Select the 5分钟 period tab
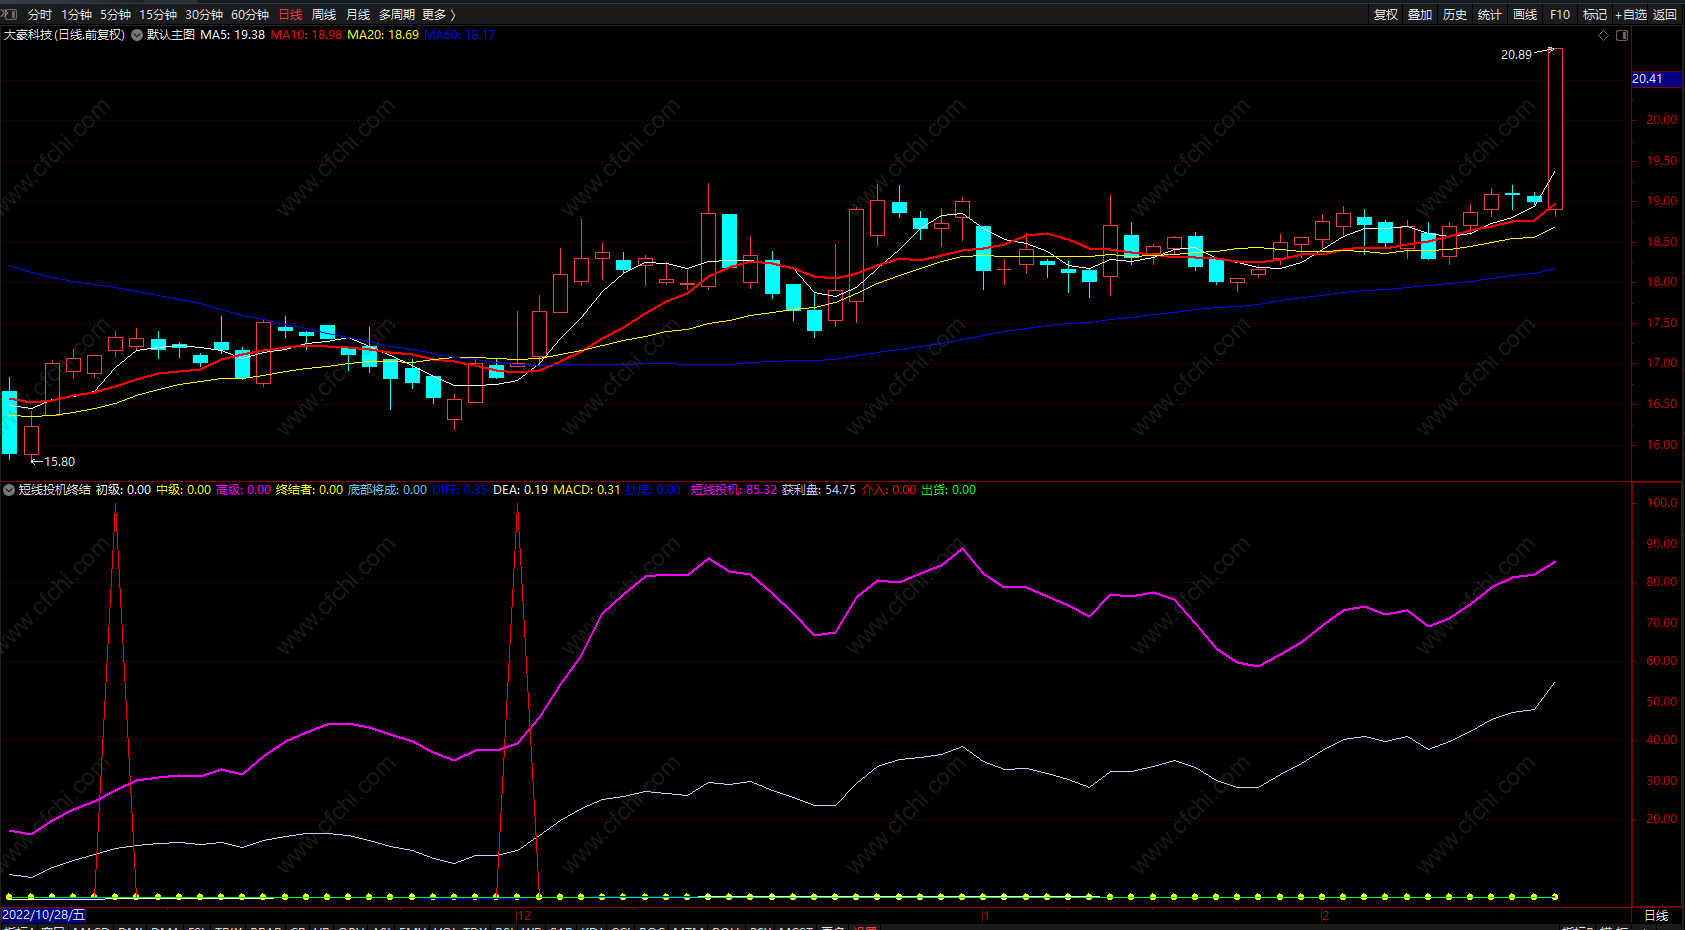Screen dimensions: 1685x930 point(115,14)
